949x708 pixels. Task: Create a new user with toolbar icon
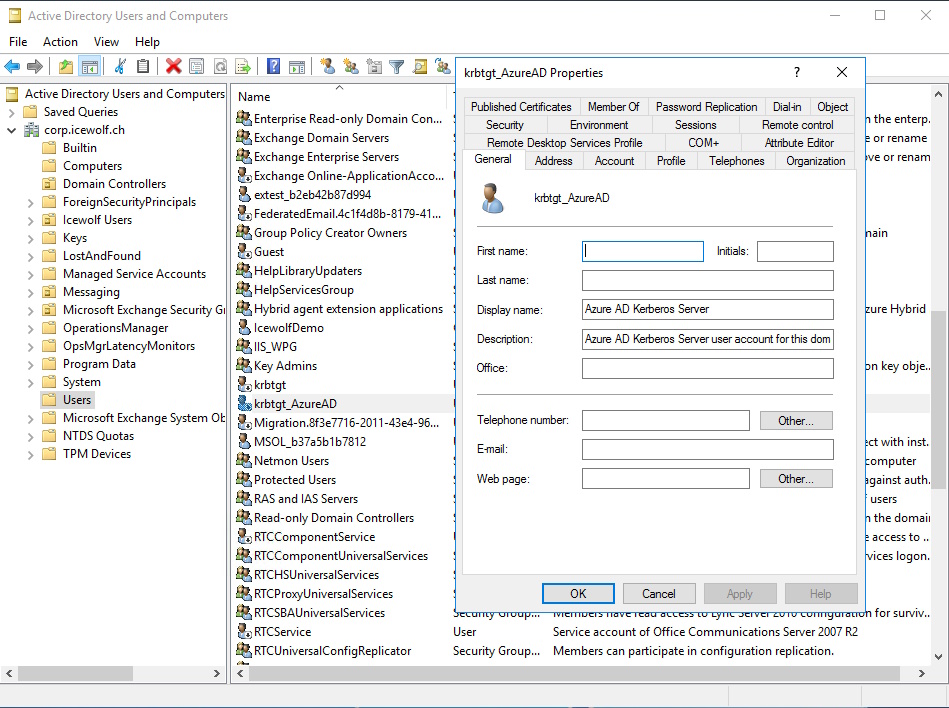point(327,66)
